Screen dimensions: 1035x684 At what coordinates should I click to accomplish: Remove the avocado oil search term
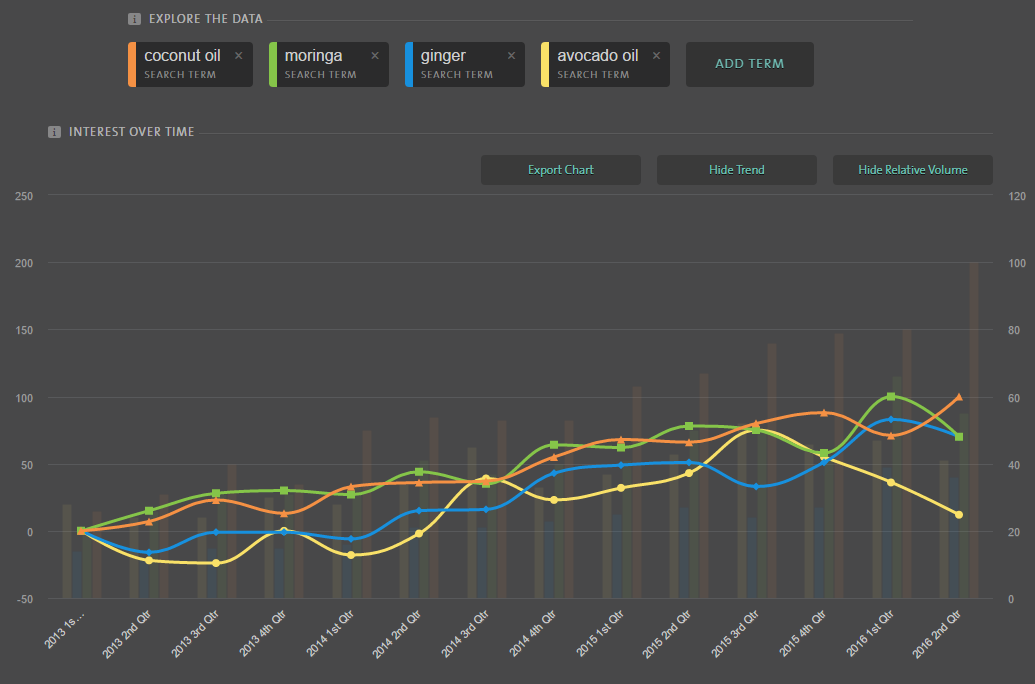657,56
